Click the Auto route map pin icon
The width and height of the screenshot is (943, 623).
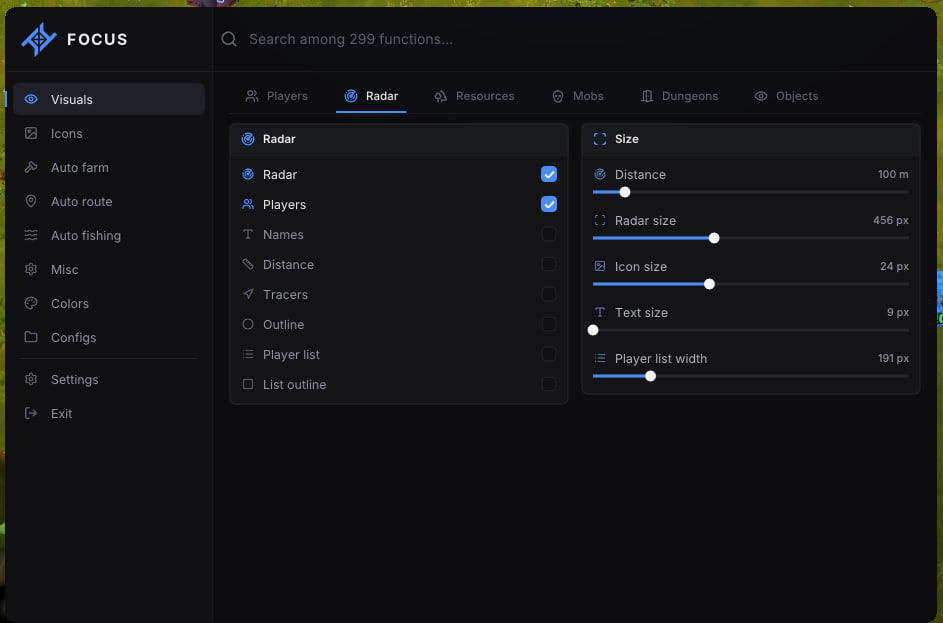pos(31,201)
